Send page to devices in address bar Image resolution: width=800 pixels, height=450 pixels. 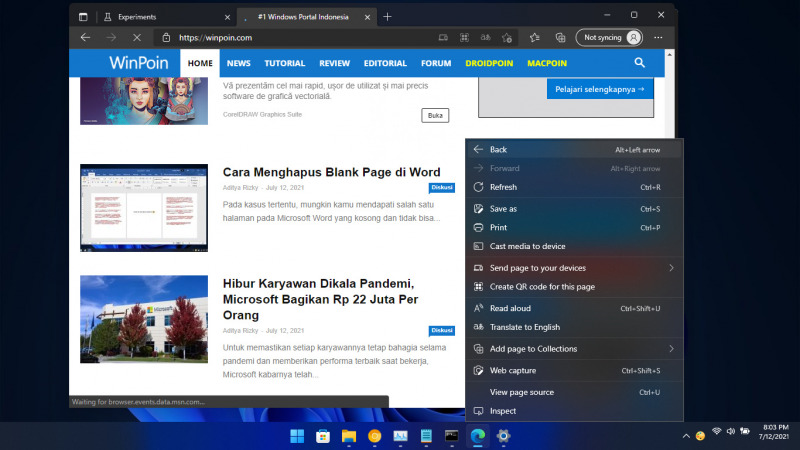pos(443,37)
